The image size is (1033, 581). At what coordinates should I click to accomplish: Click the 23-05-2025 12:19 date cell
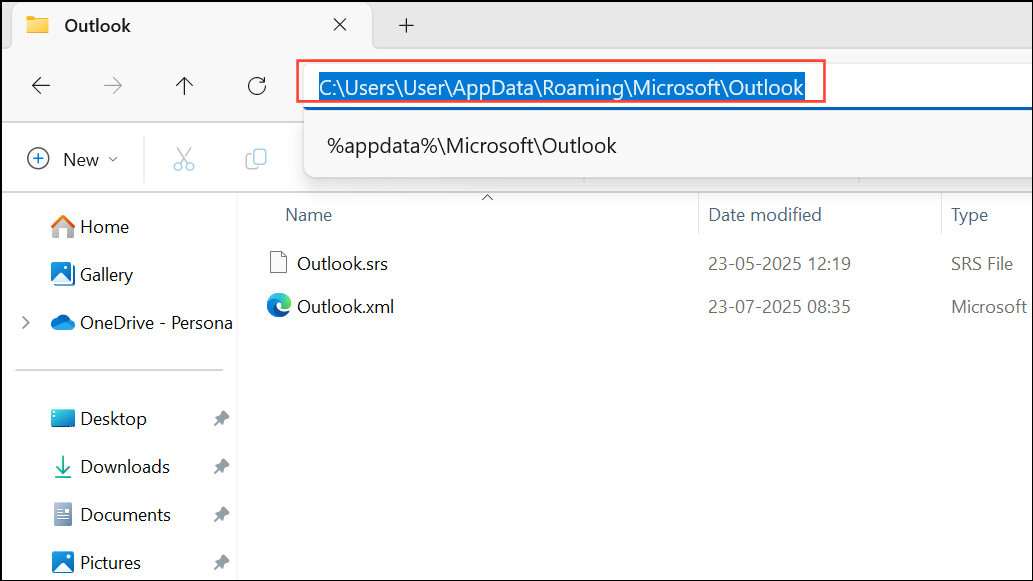[779, 264]
